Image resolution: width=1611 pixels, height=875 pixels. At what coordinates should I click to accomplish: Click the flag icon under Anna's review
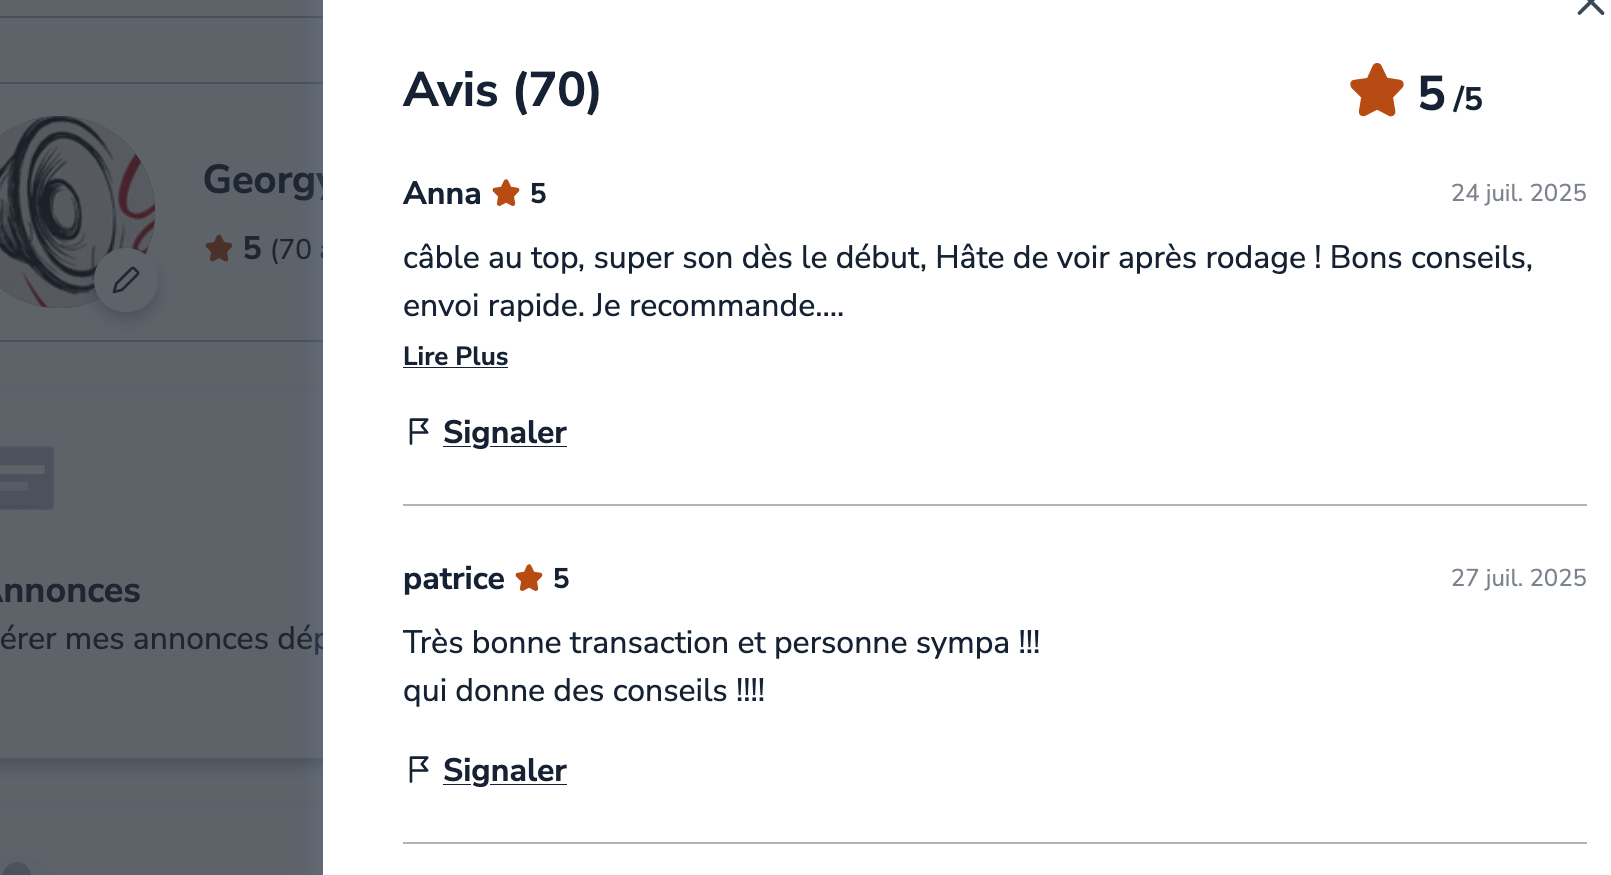[418, 432]
